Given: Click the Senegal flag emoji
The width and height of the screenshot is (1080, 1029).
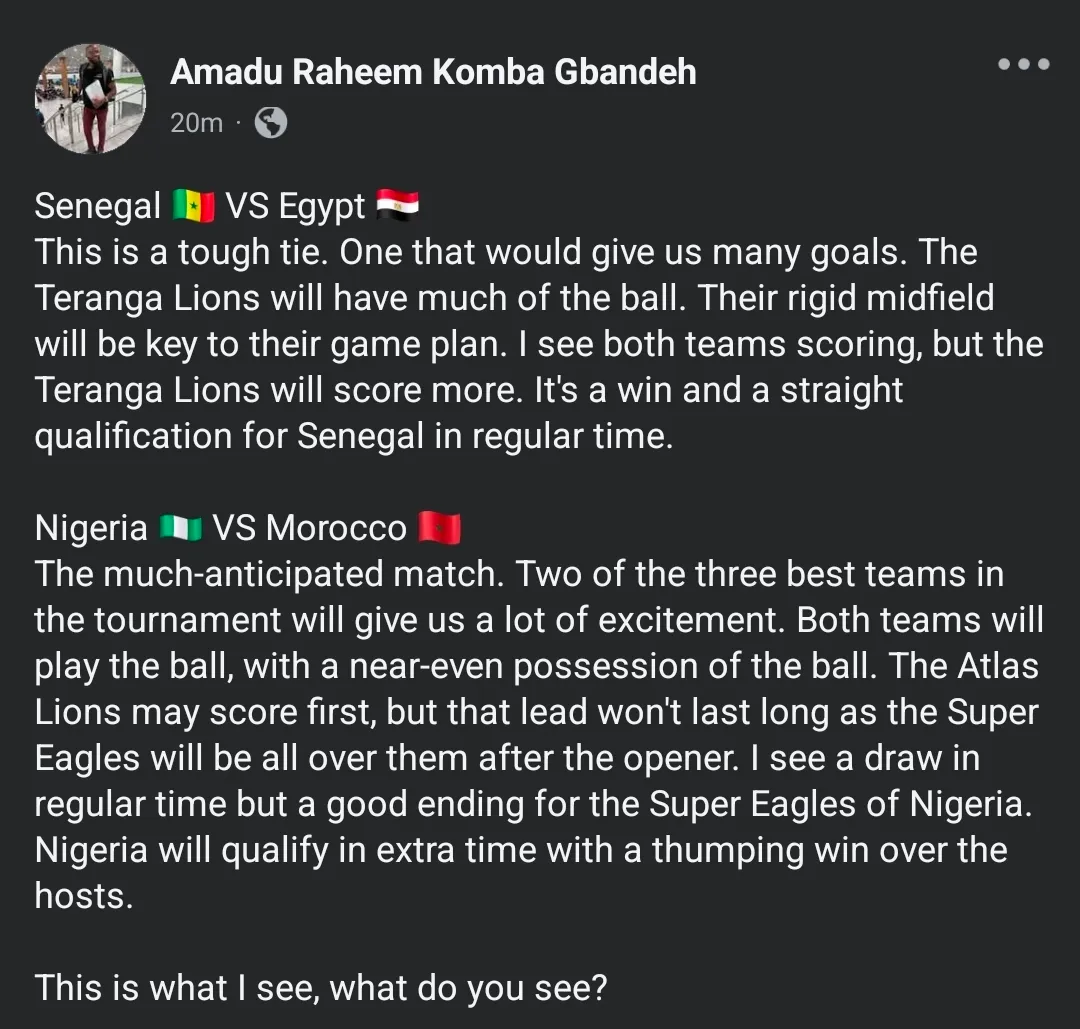Looking at the screenshot, I should click(193, 206).
